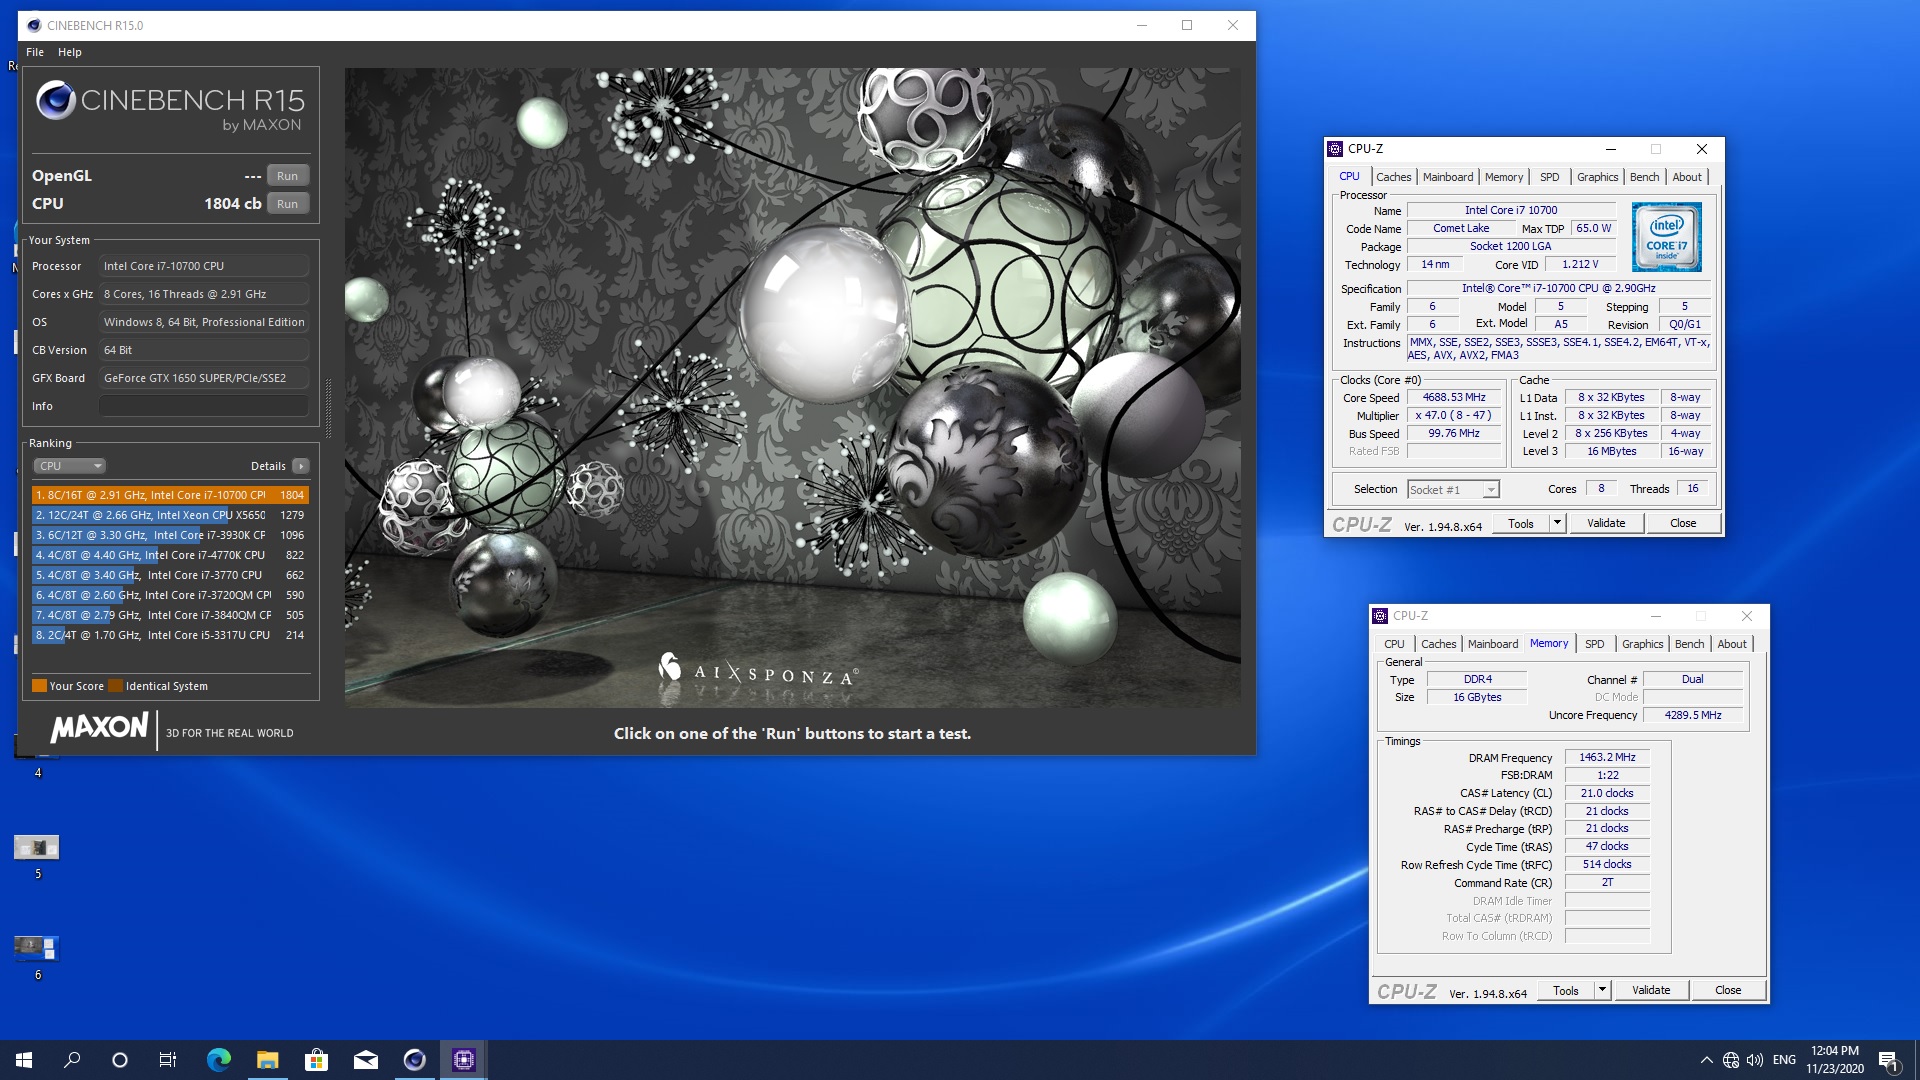Click Close button in upper CPU-Z

tap(1683, 523)
